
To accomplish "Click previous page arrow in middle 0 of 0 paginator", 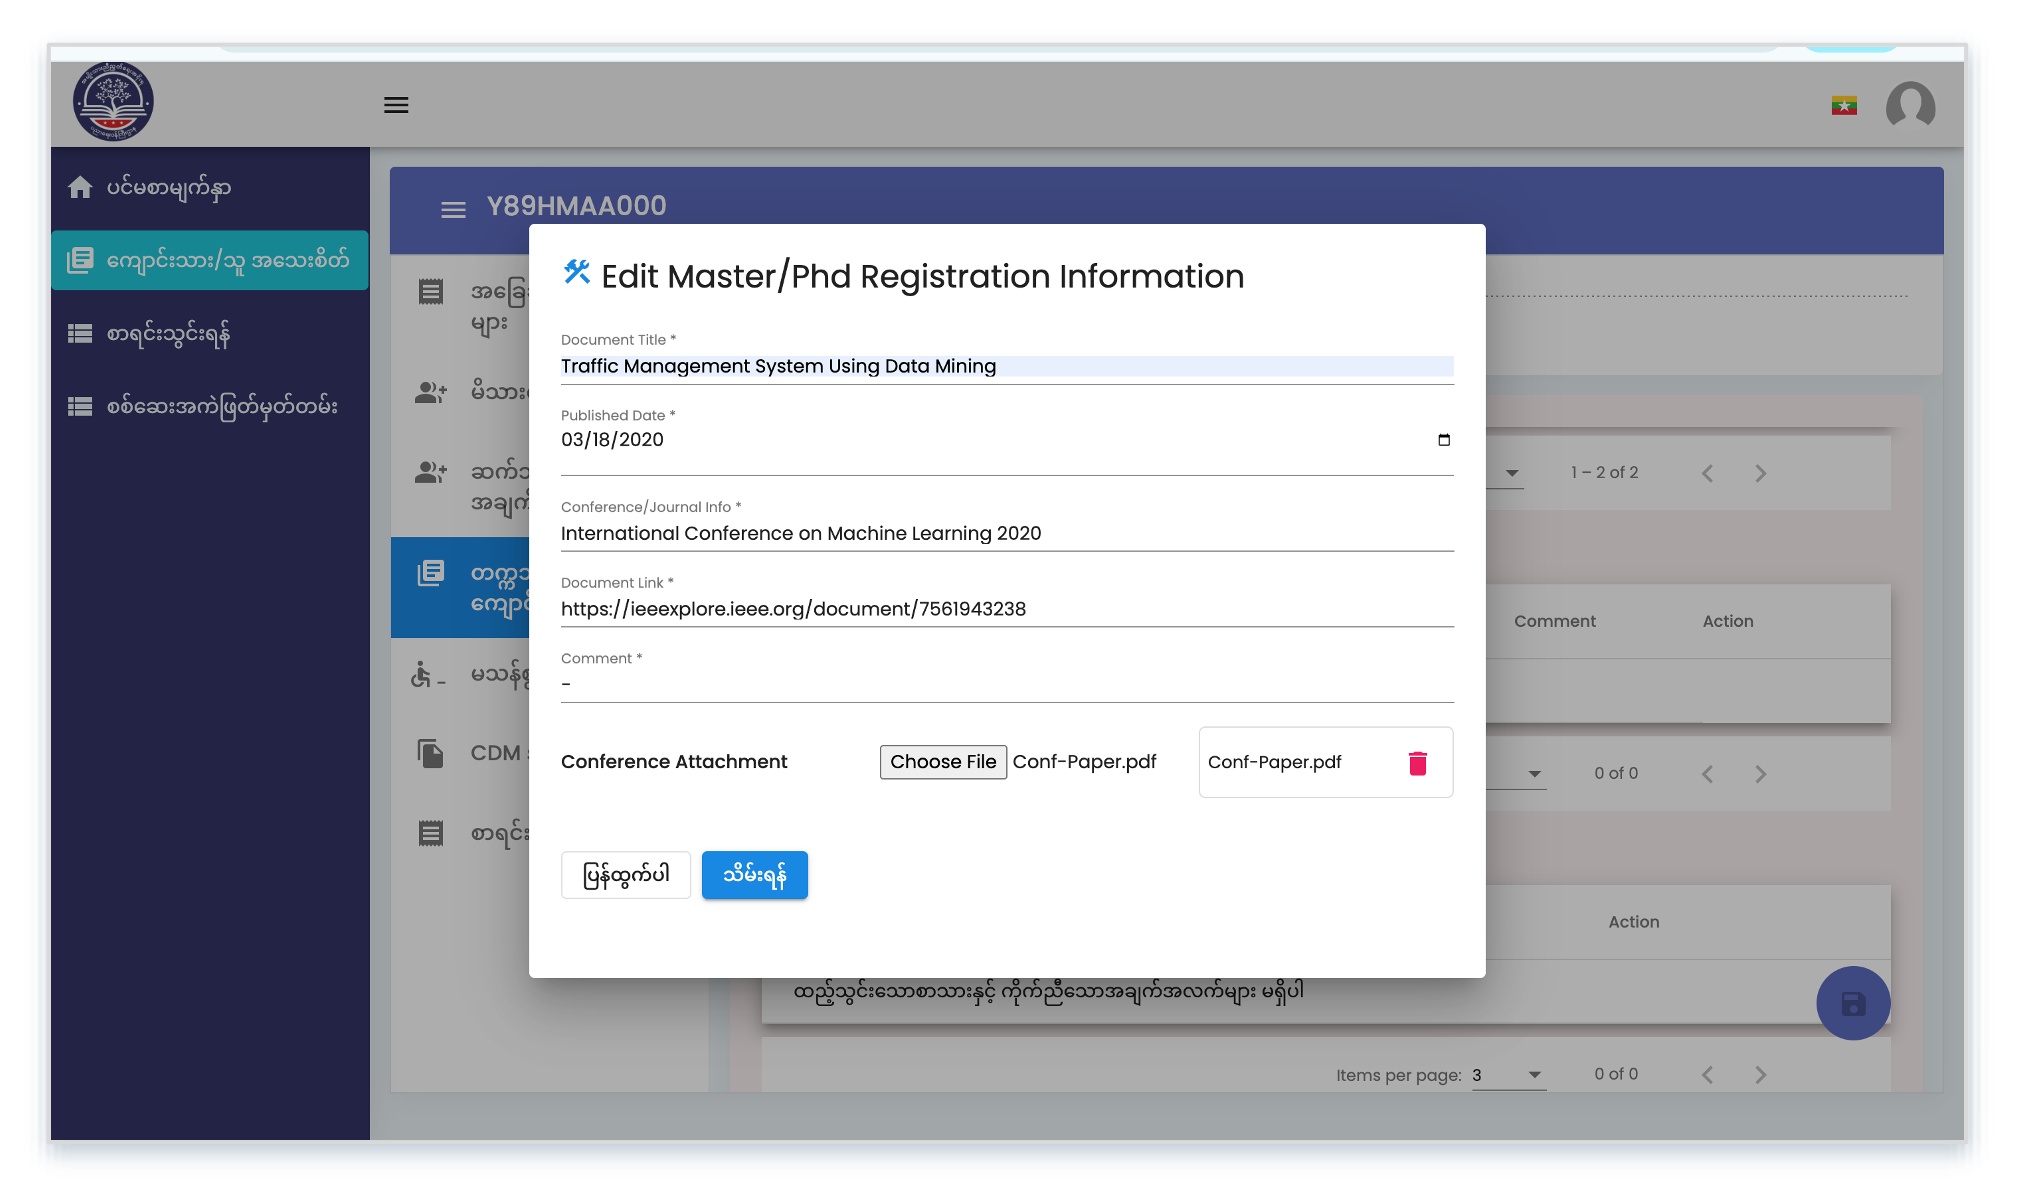I will [x=1708, y=774].
